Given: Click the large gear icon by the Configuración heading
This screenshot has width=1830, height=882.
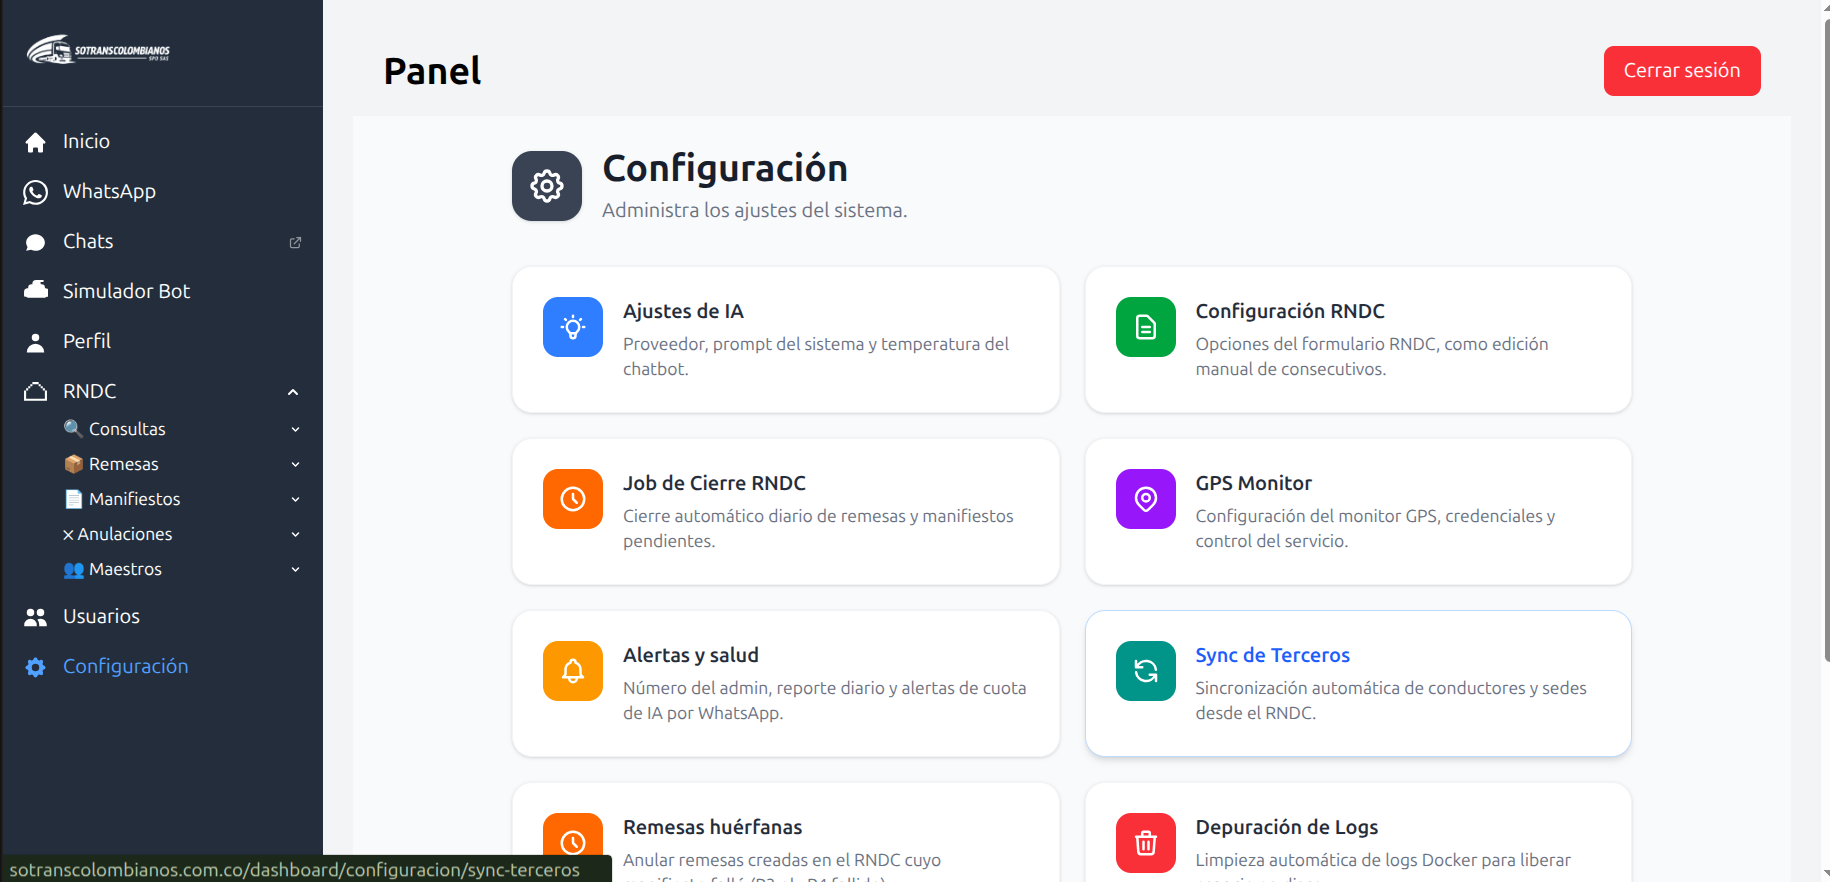Looking at the screenshot, I should pos(547,186).
